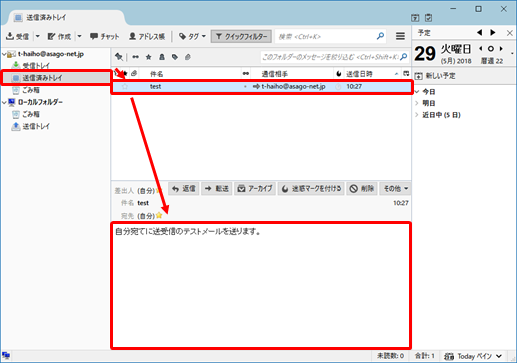The width and height of the screenshot is (517, 363).
Task: Click the アーカイブ archive button
Action: click(x=255, y=189)
